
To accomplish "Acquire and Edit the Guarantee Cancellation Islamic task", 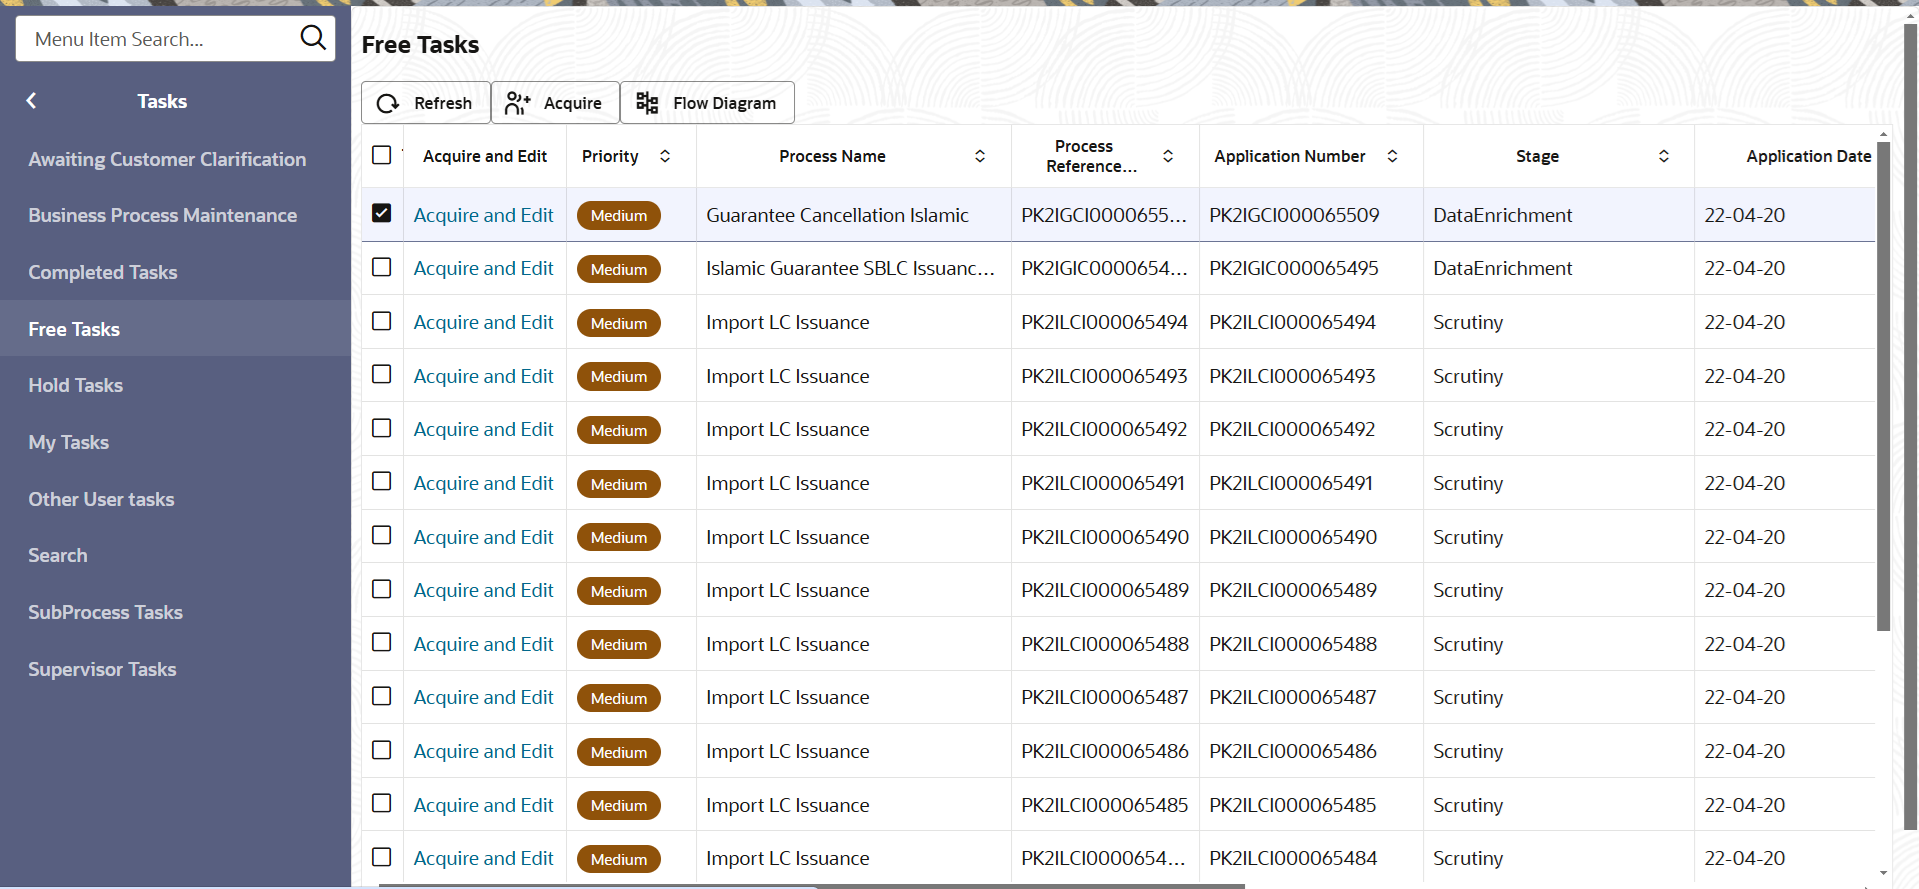I will pos(484,215).
